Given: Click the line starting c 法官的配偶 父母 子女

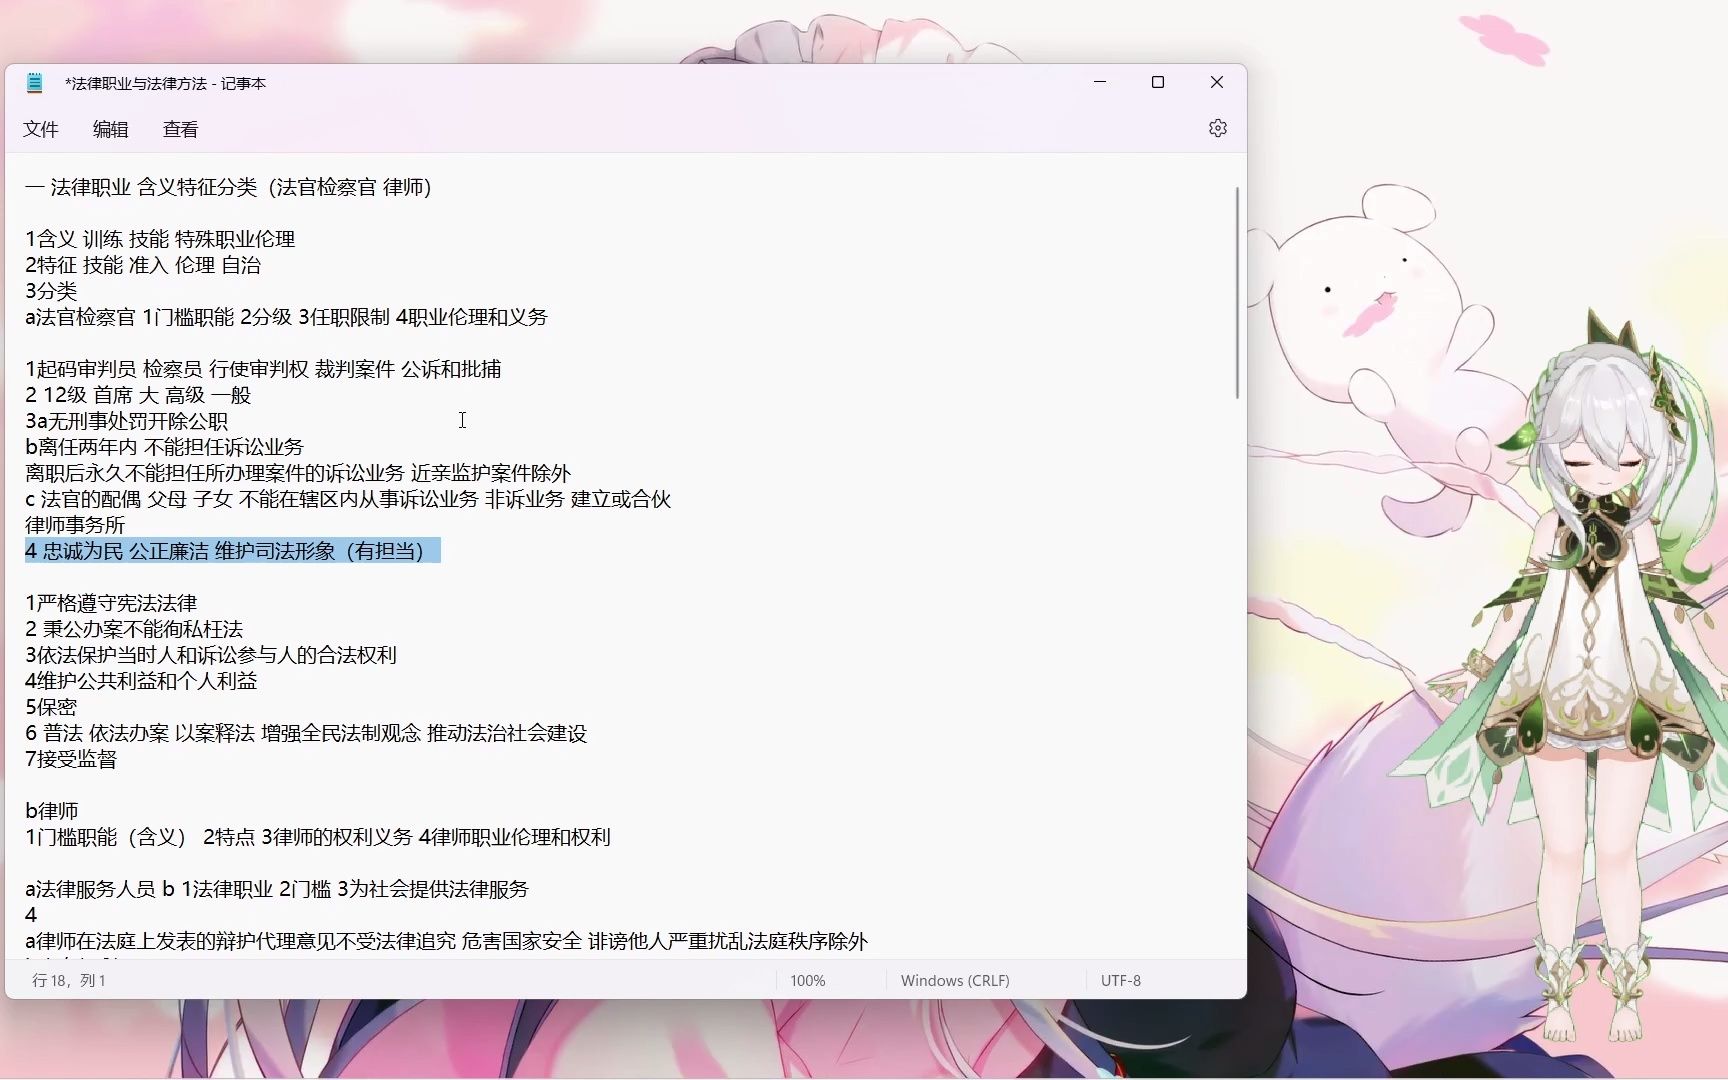Looking at the screenshot, I should point(348,499).
